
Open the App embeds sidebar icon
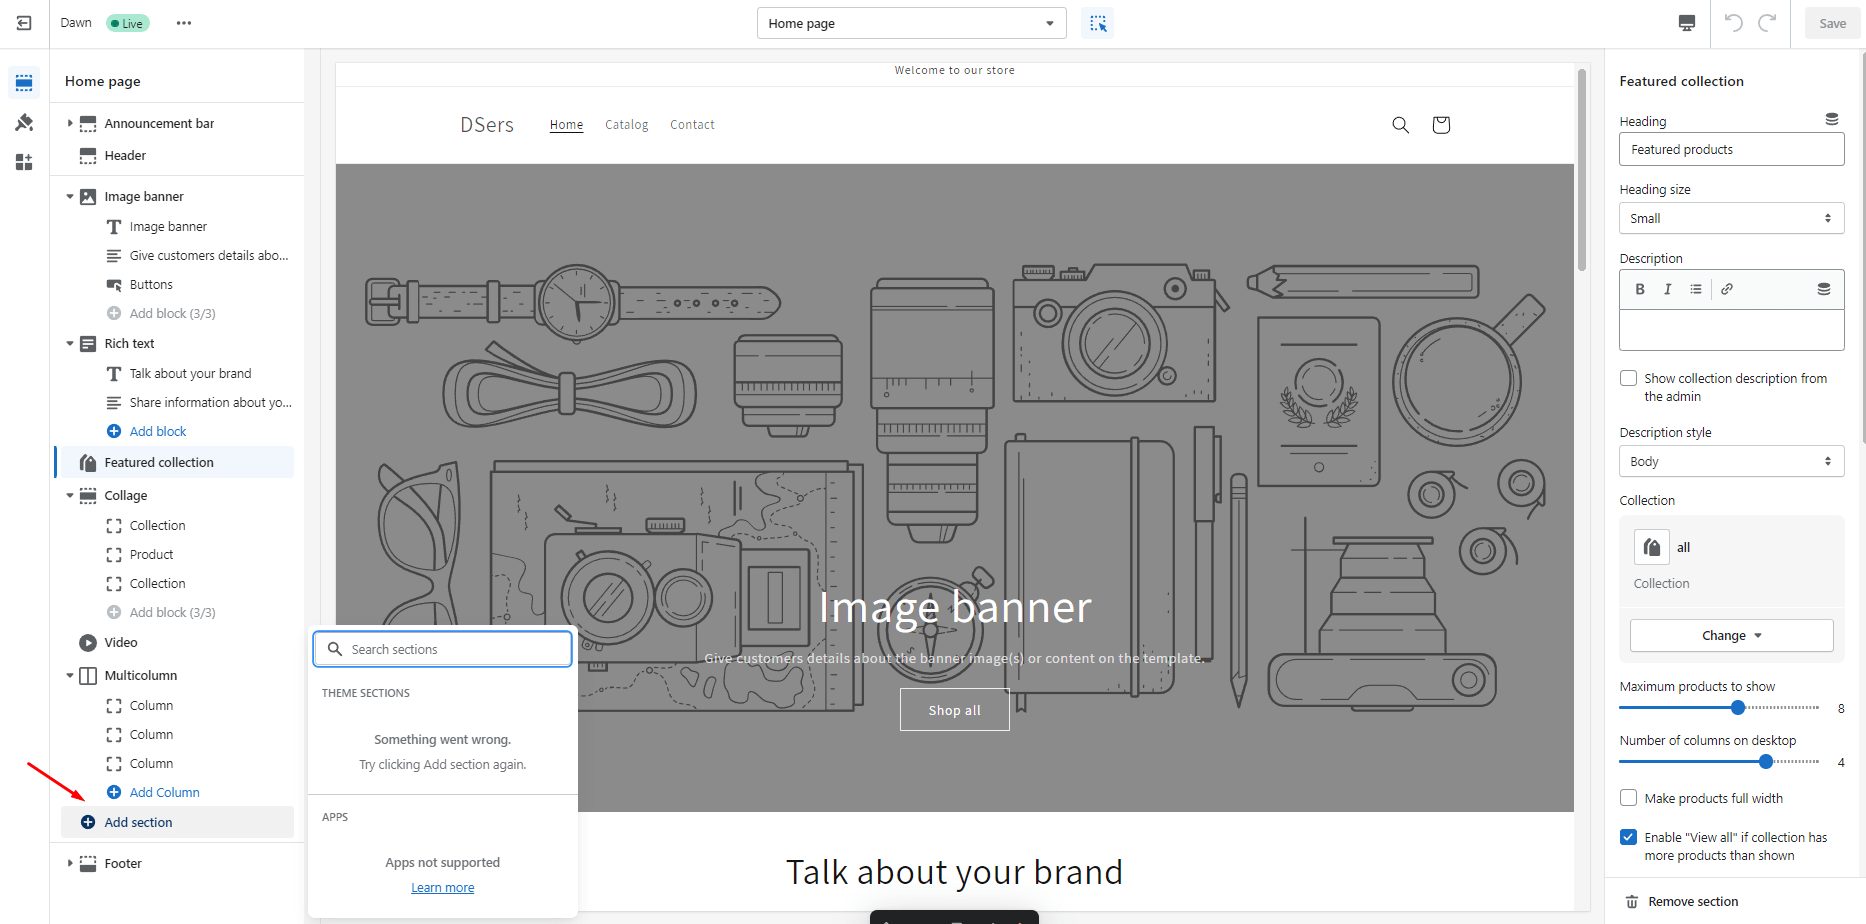[24, 162]
